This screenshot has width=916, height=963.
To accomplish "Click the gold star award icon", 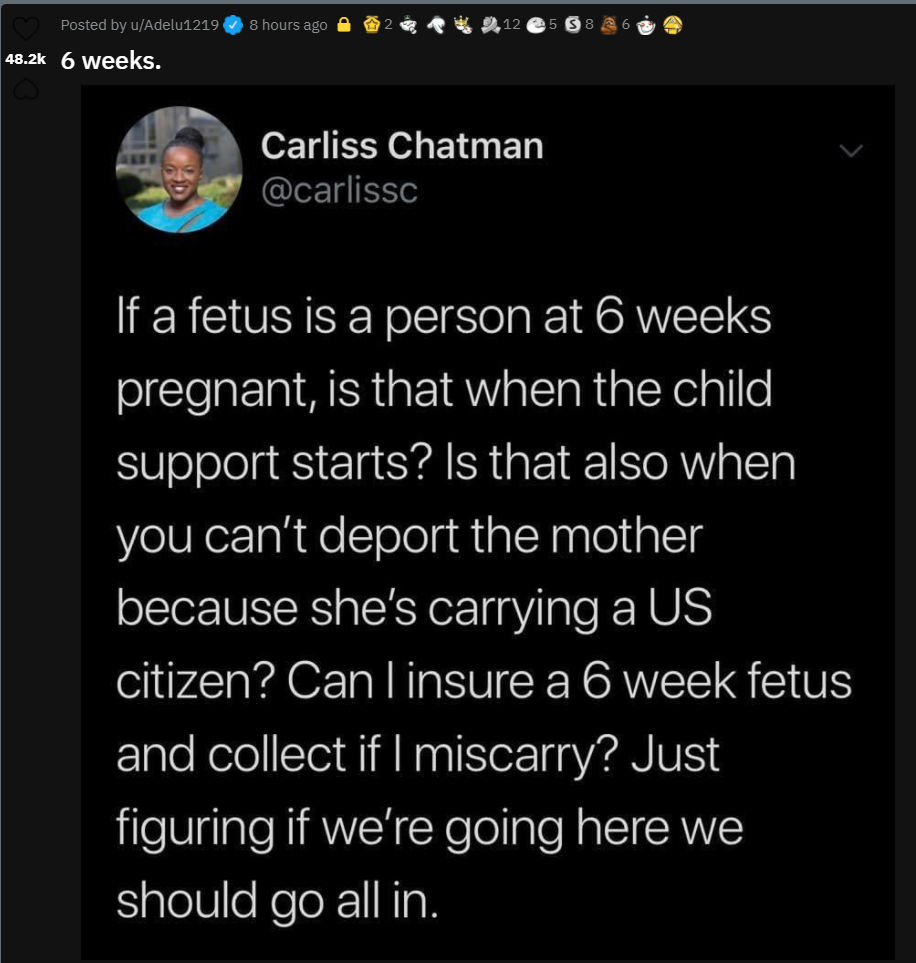I will click(x=372, y=25).
